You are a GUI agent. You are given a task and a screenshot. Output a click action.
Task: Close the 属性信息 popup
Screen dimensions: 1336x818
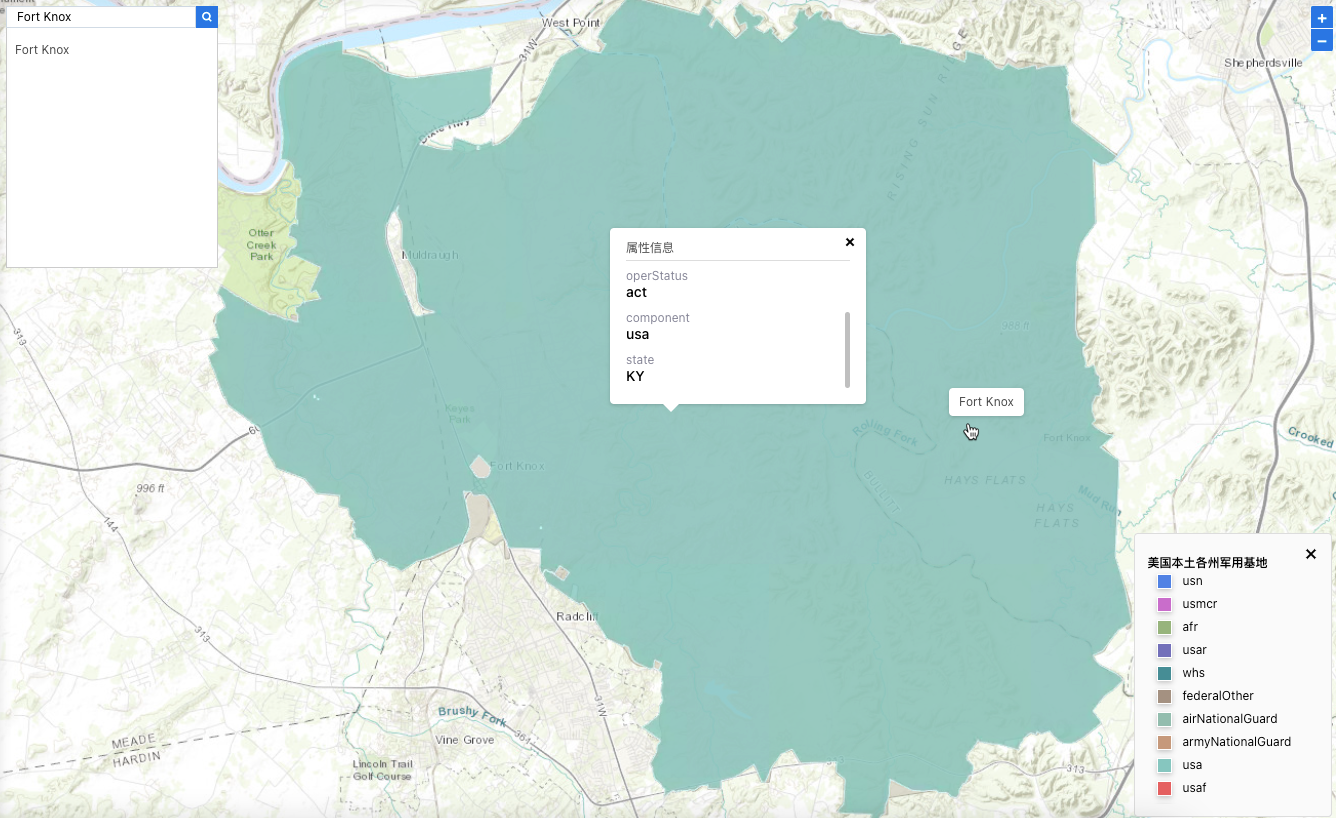click(x=850, y=242)
